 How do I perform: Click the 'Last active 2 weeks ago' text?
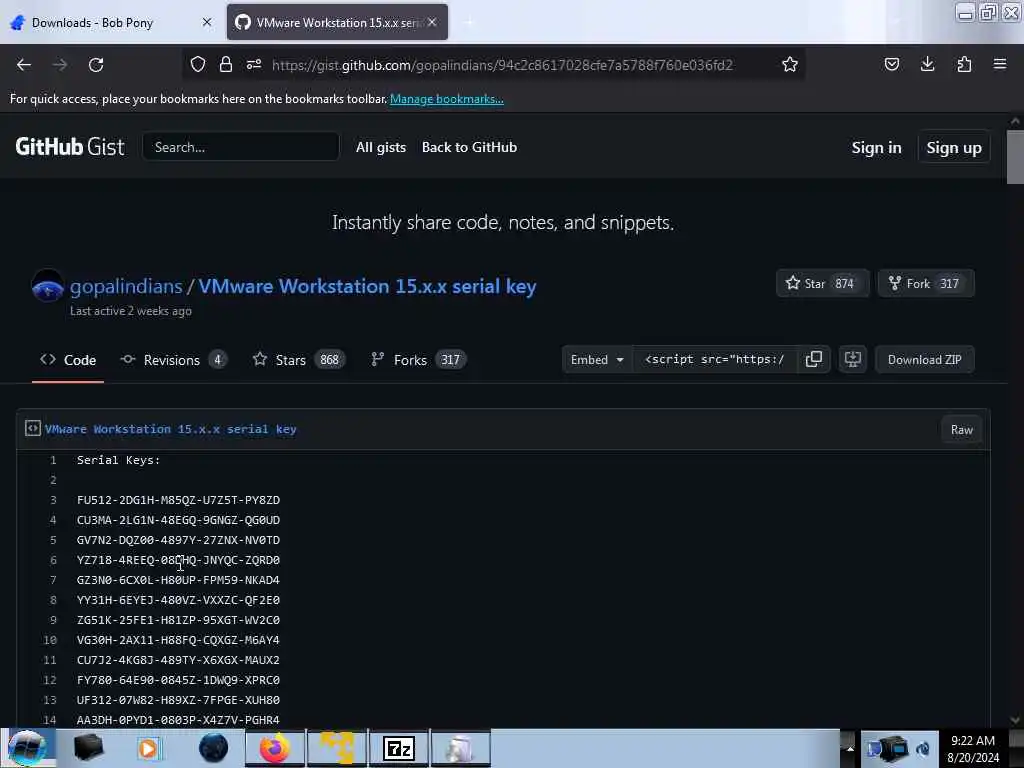pyautogui.click(x=131, y=311)
